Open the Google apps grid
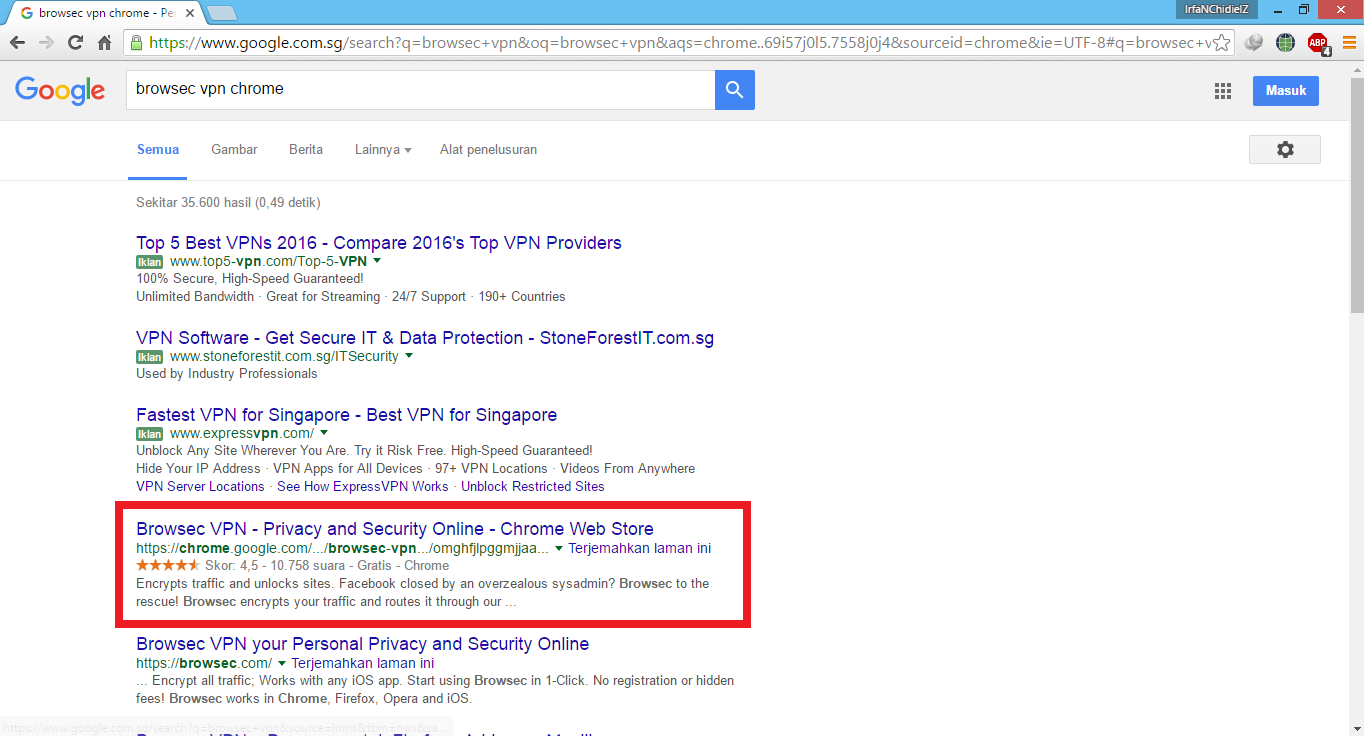The width and height of the screenshot is (1364, 736). click(x=1222, y=91)
